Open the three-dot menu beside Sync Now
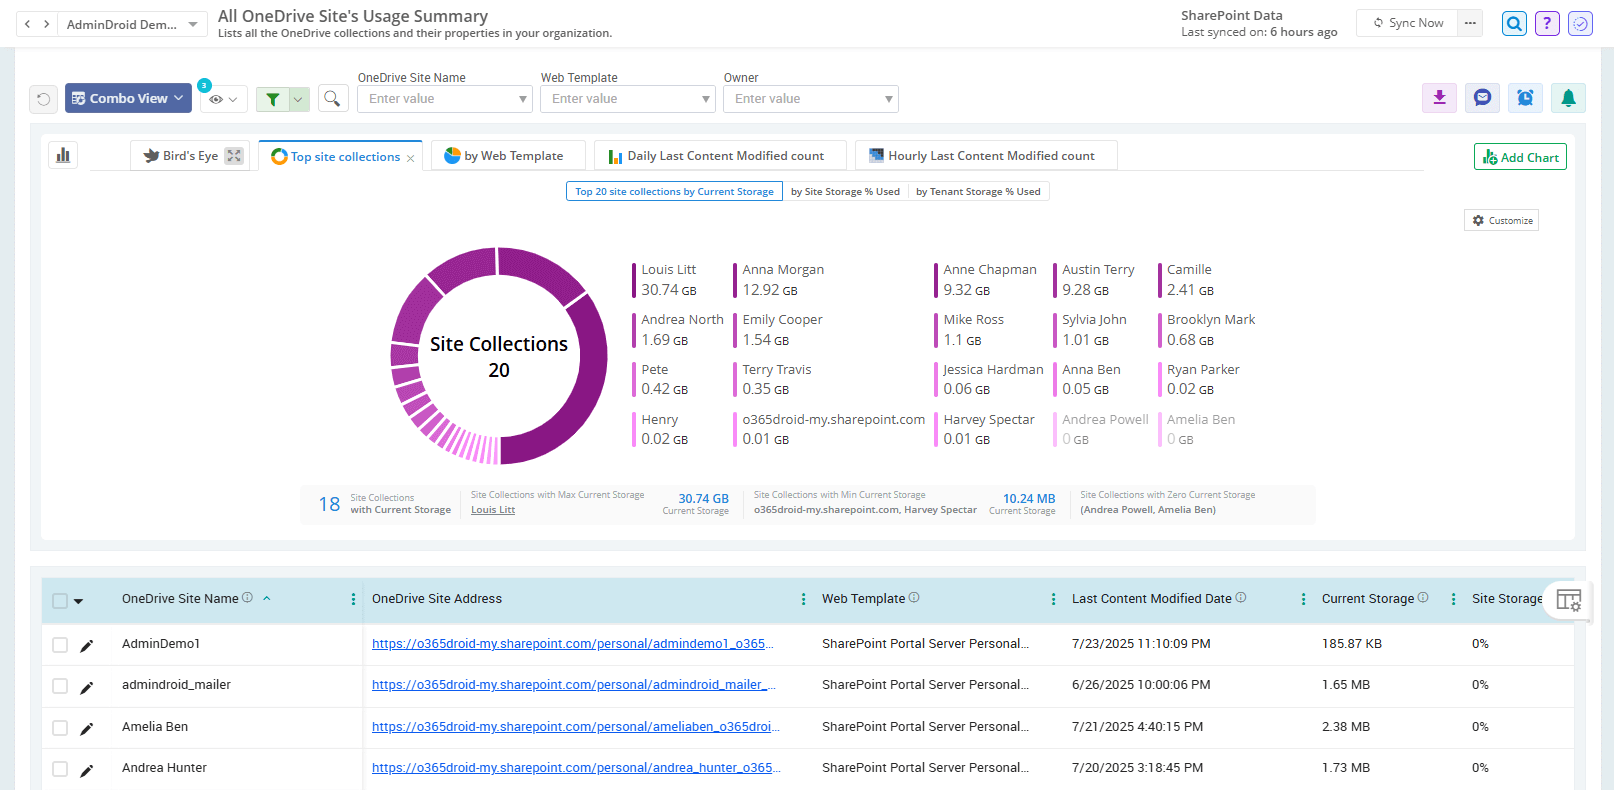Image resolution: width=1614 pixels, height=790 pixels. pyautogui.click(x=1470, y=23)
